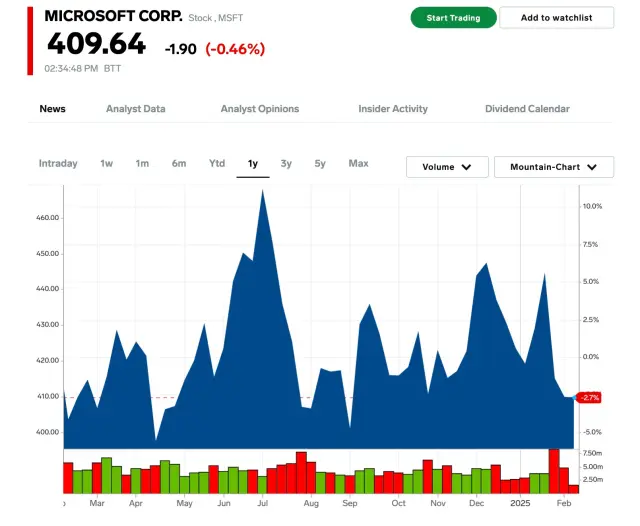This screenshot has height=526, width=640.
Task: Expand the Volume dropdown
Action: [x=447, y=167]
